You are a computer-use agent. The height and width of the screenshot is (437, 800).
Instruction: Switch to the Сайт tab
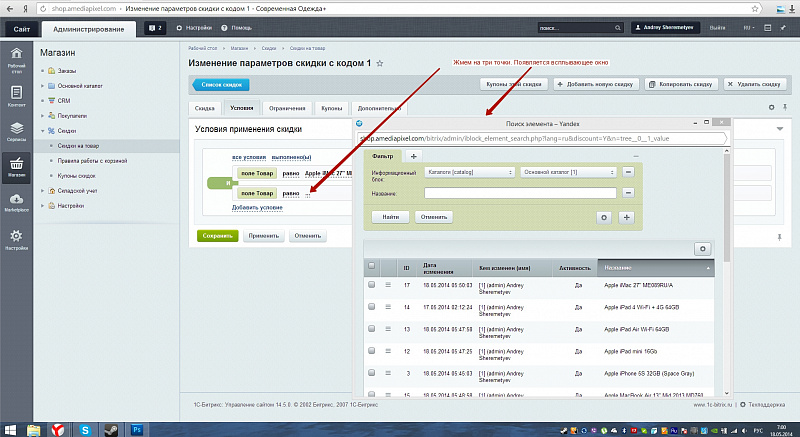[21, 29]
